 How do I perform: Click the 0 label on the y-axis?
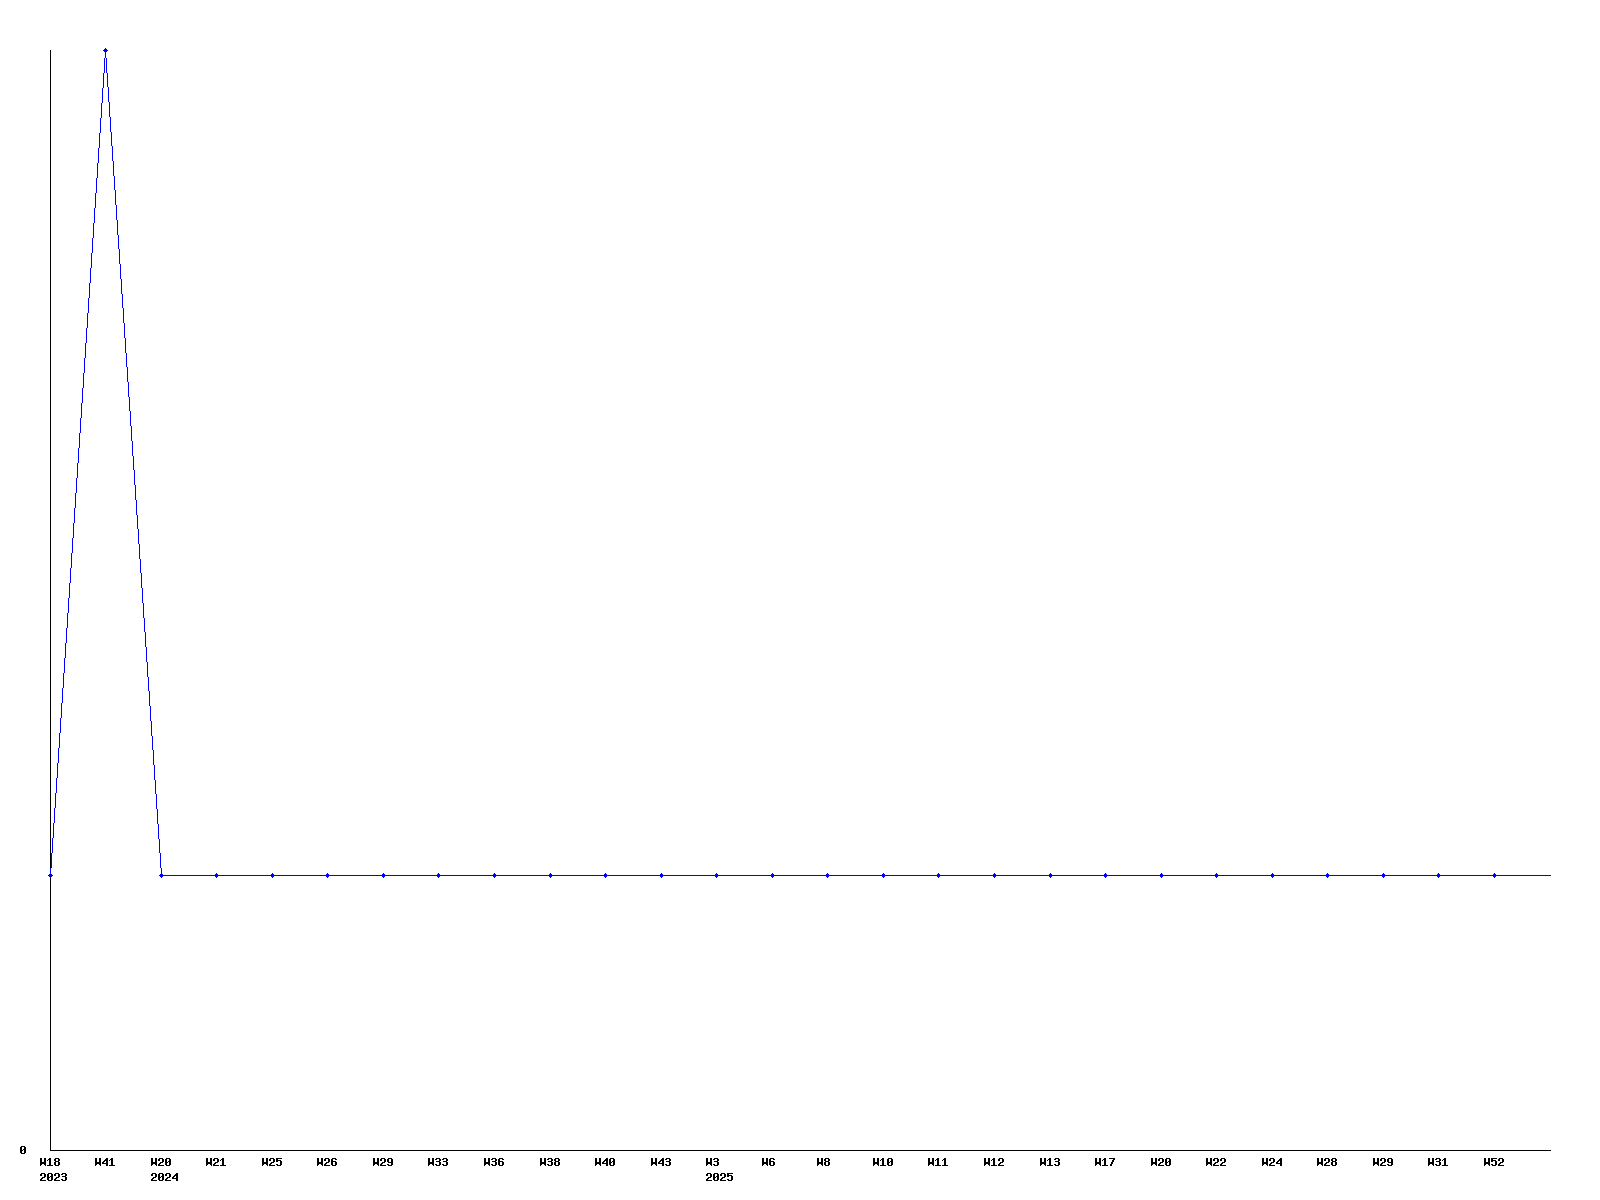click(x=23, y=1150)
